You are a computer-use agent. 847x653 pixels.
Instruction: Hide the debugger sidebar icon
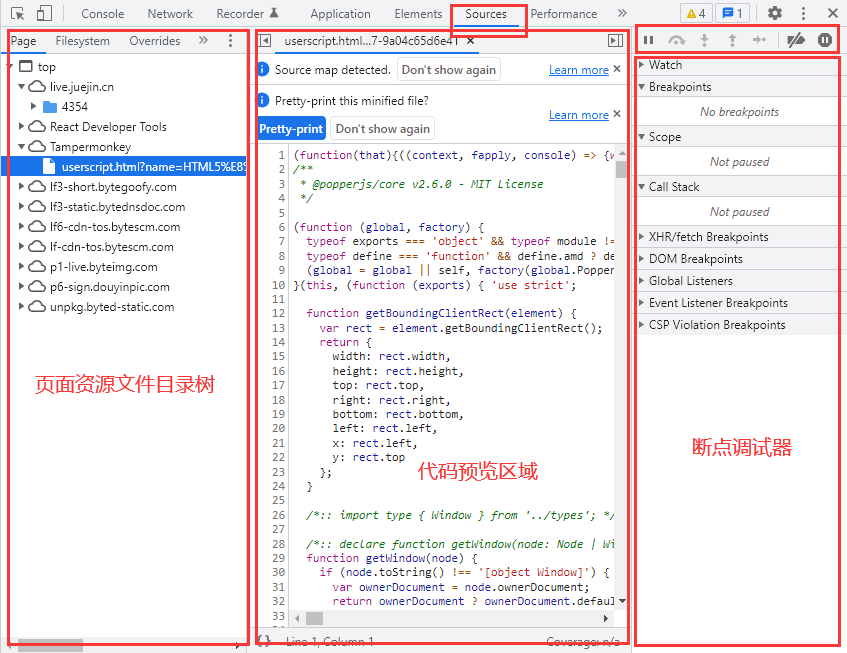tap(615, 41)
